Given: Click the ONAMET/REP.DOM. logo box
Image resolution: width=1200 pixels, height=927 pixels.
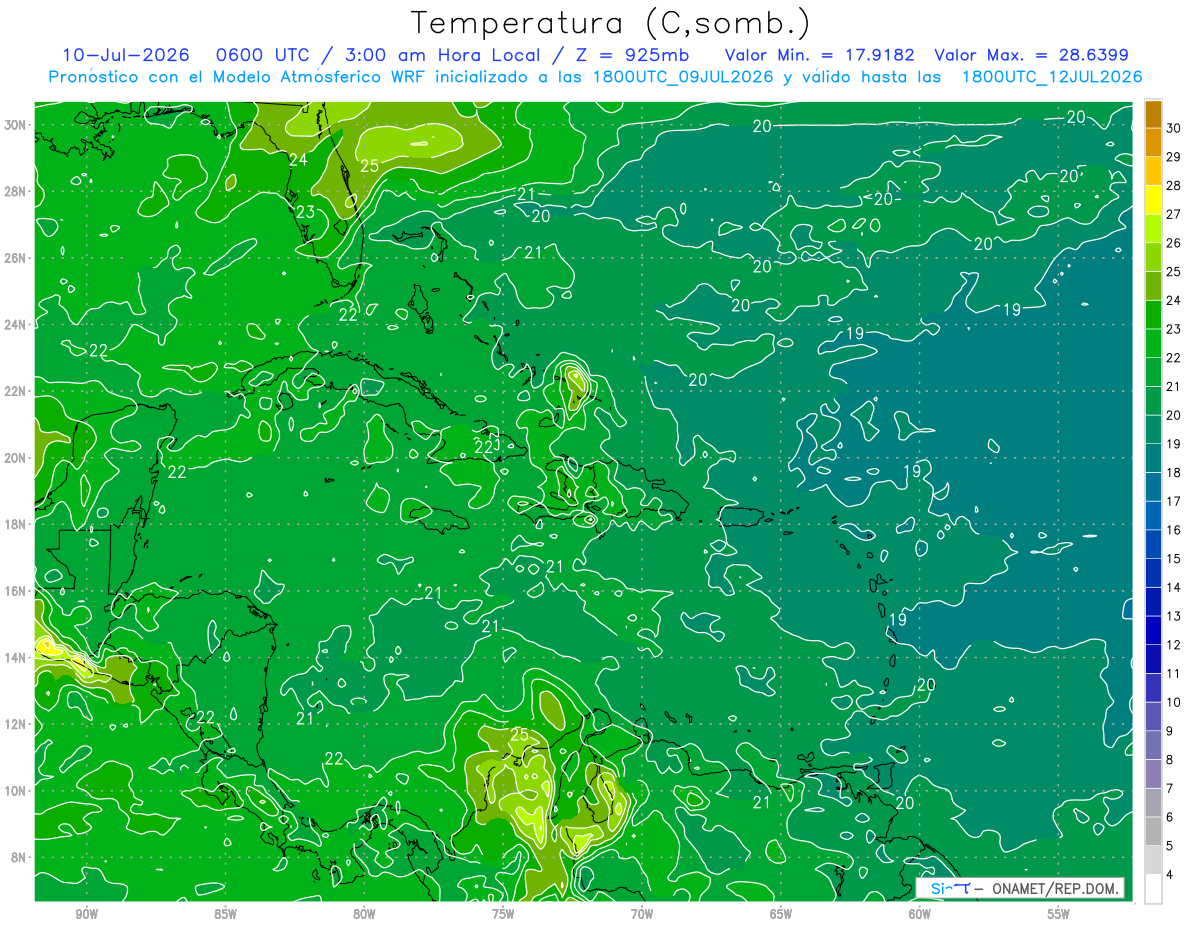Looking at the screenshot, I should click(x=1020, y=888).
